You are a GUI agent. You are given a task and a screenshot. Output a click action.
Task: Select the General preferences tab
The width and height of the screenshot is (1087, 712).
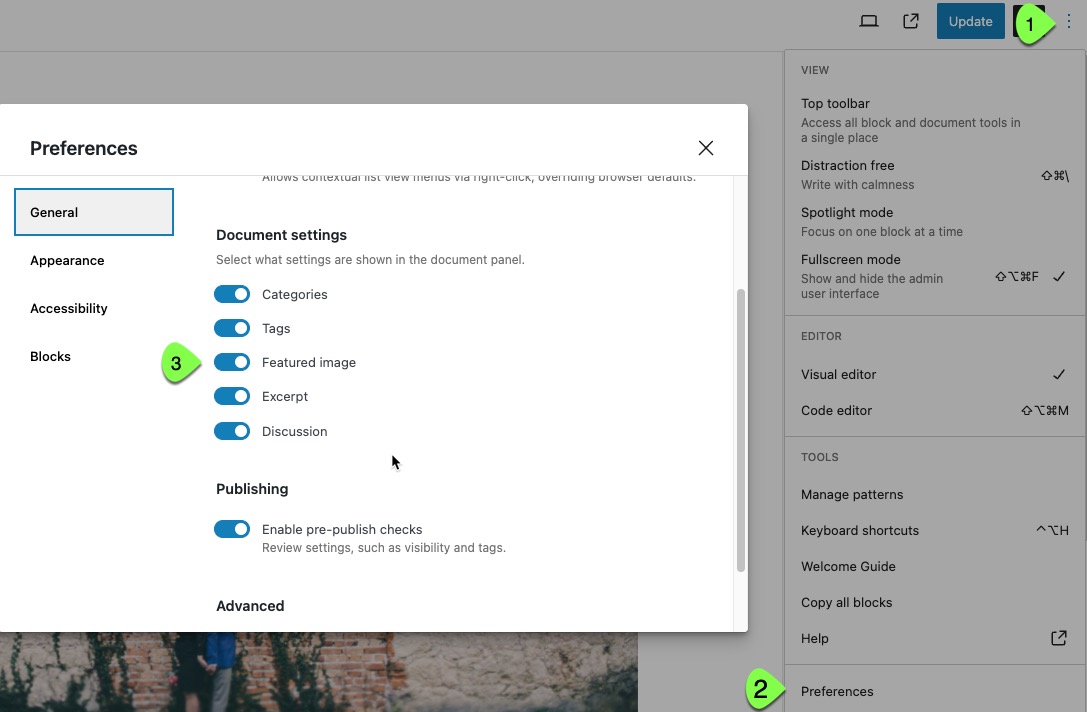[x=94, y=212]
